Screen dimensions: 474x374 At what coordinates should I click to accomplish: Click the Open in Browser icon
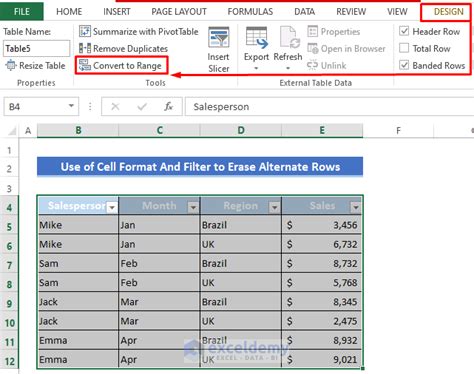[x=312, y=48]
